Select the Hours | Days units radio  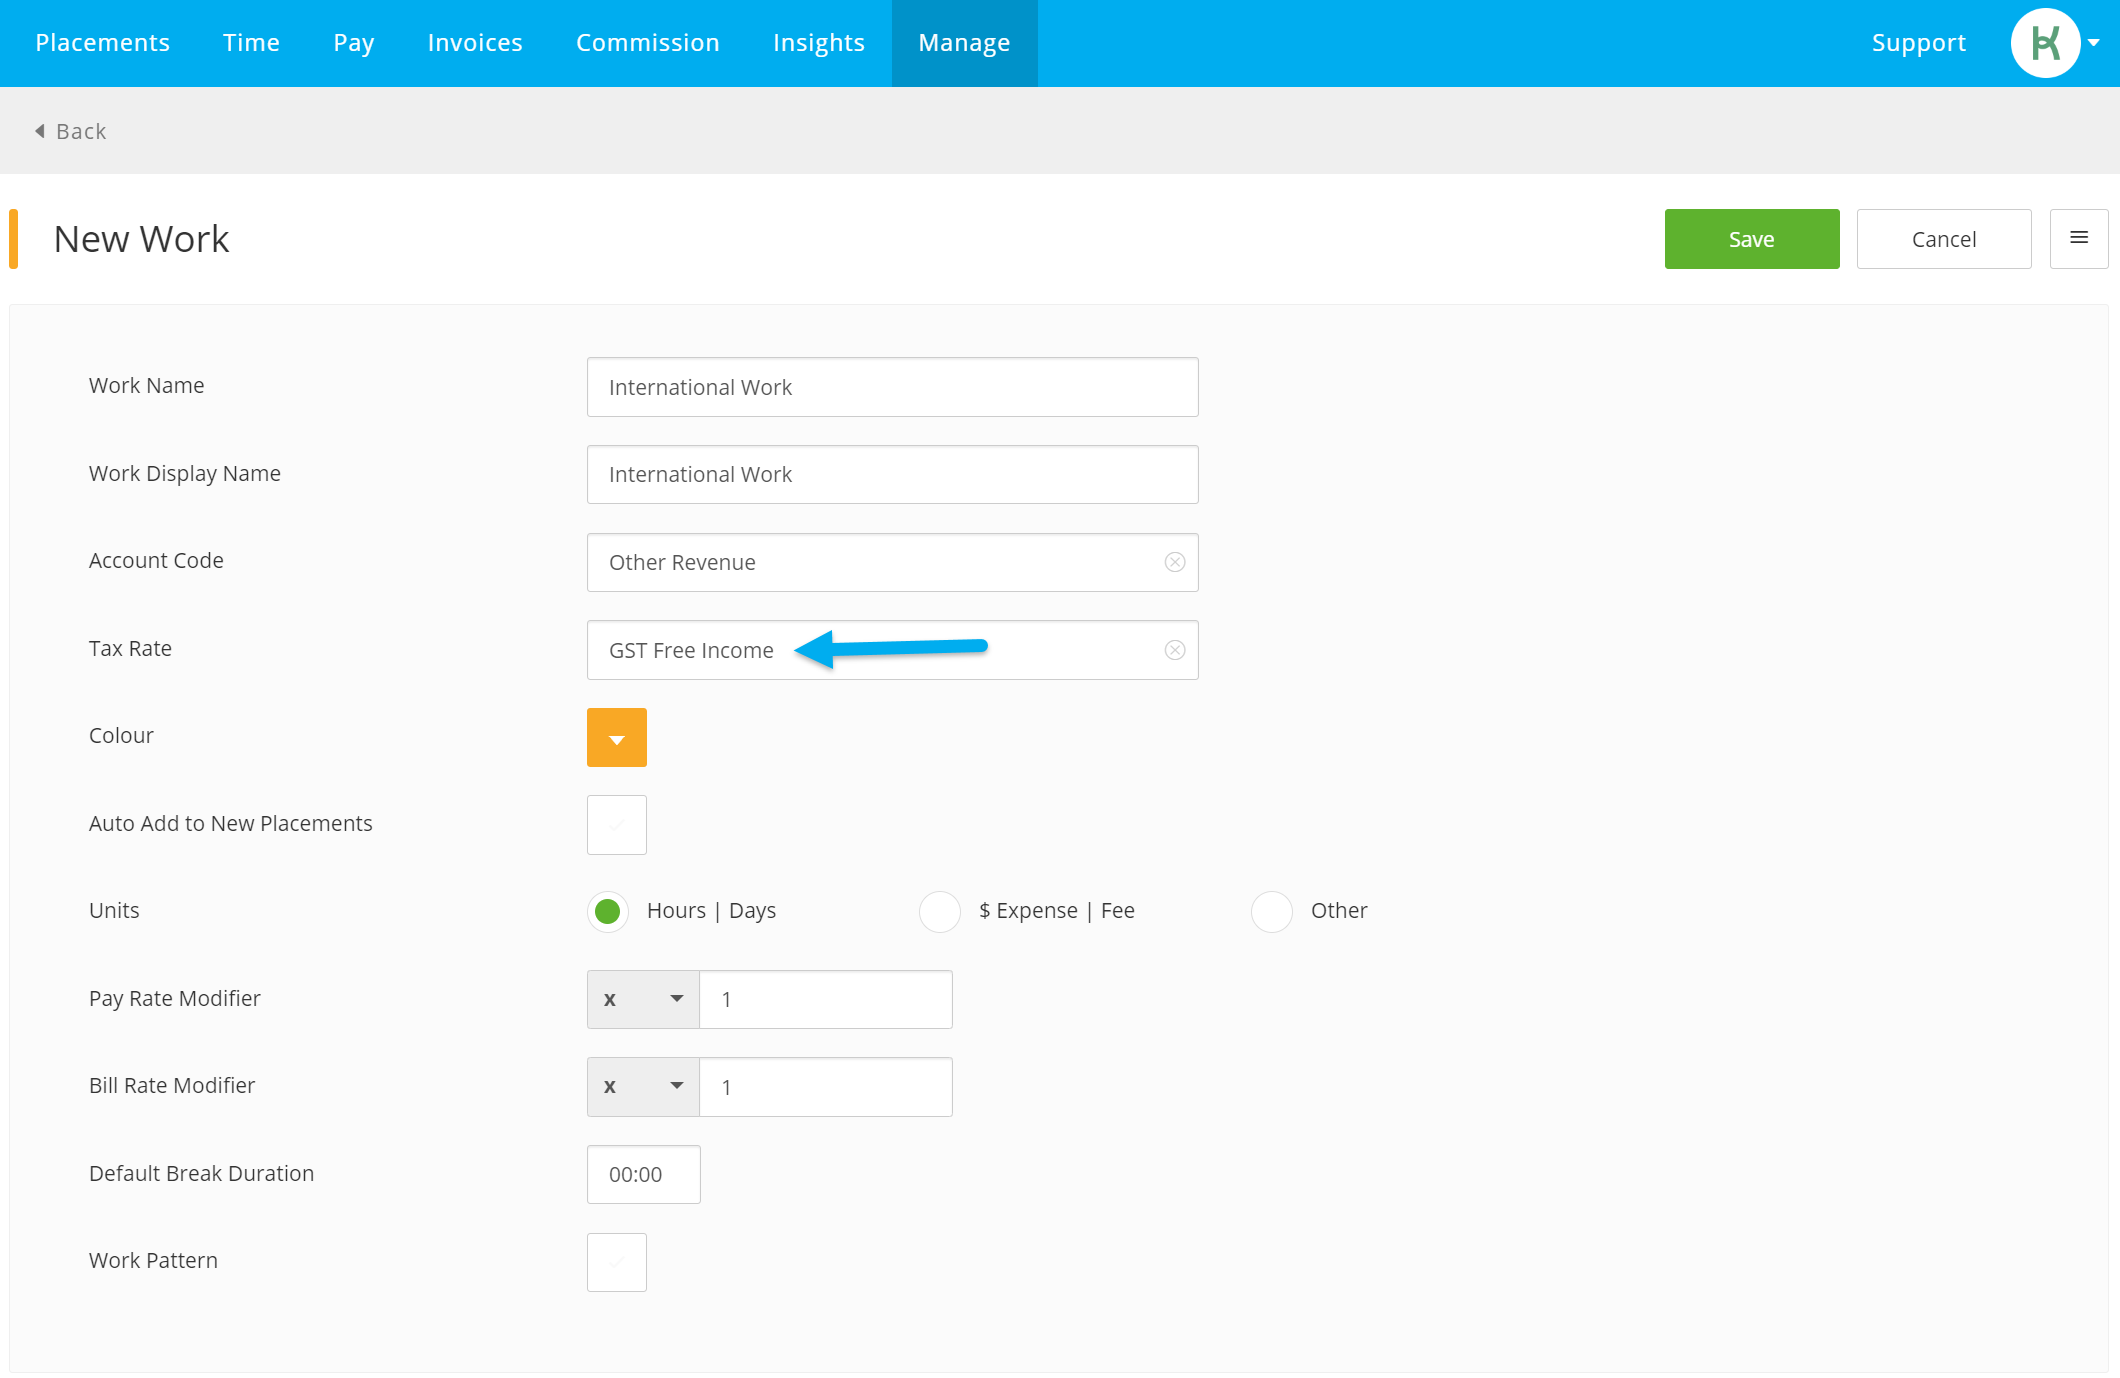[608, 912]
